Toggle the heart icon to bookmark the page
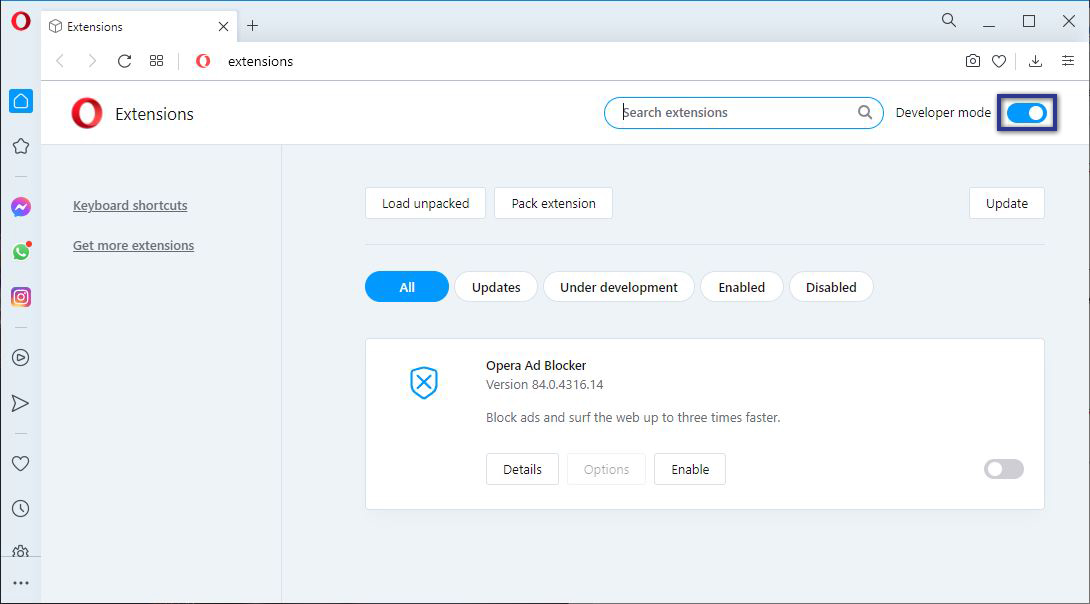 tap(999, 61)
